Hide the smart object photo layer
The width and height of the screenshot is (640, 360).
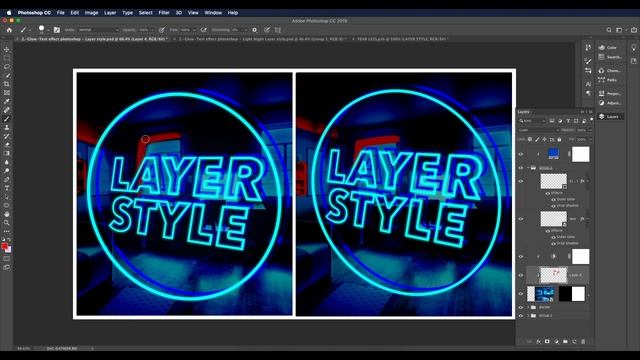click(521, 294)
